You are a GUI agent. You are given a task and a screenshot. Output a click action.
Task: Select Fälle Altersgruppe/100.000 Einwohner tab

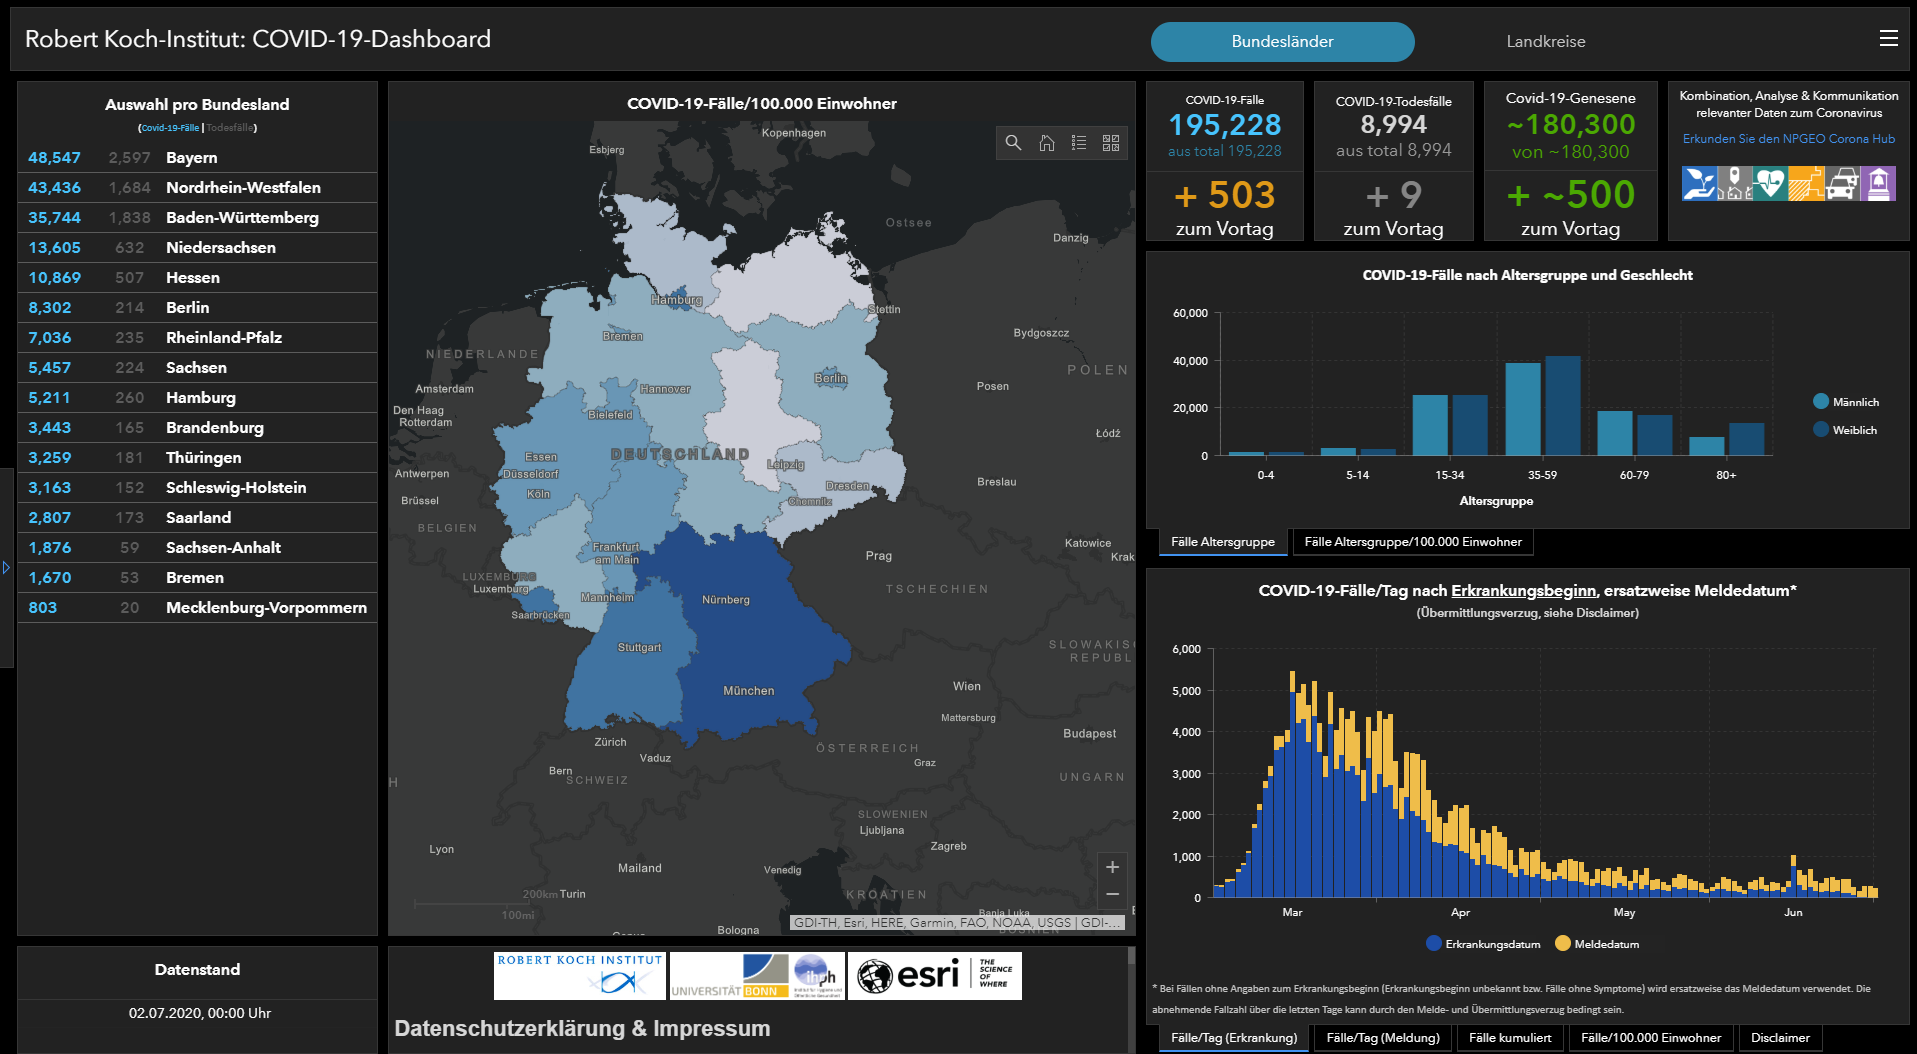pyautogui.click(x=1412, y=542)
